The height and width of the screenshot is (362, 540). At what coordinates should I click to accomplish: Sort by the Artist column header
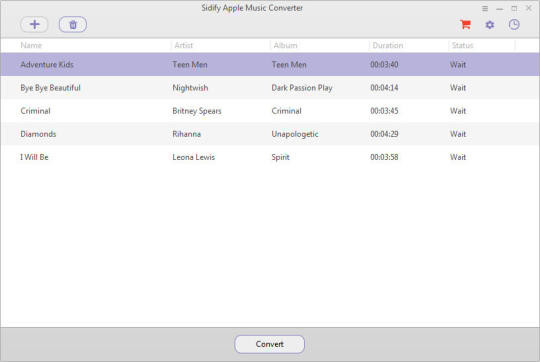coord(184,45)
